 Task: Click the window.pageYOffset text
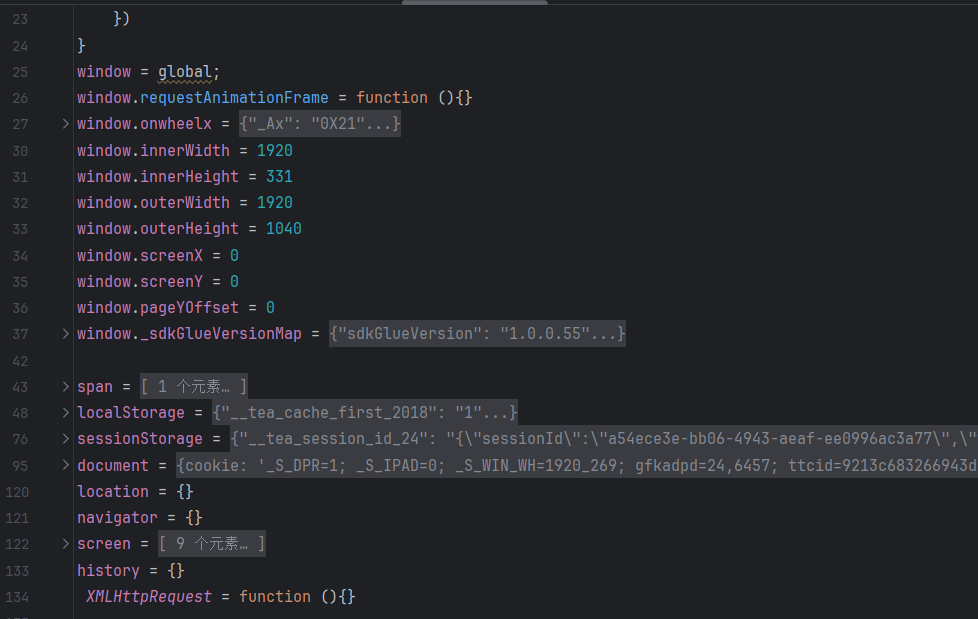pyautogui.click(x=158, y=308)
